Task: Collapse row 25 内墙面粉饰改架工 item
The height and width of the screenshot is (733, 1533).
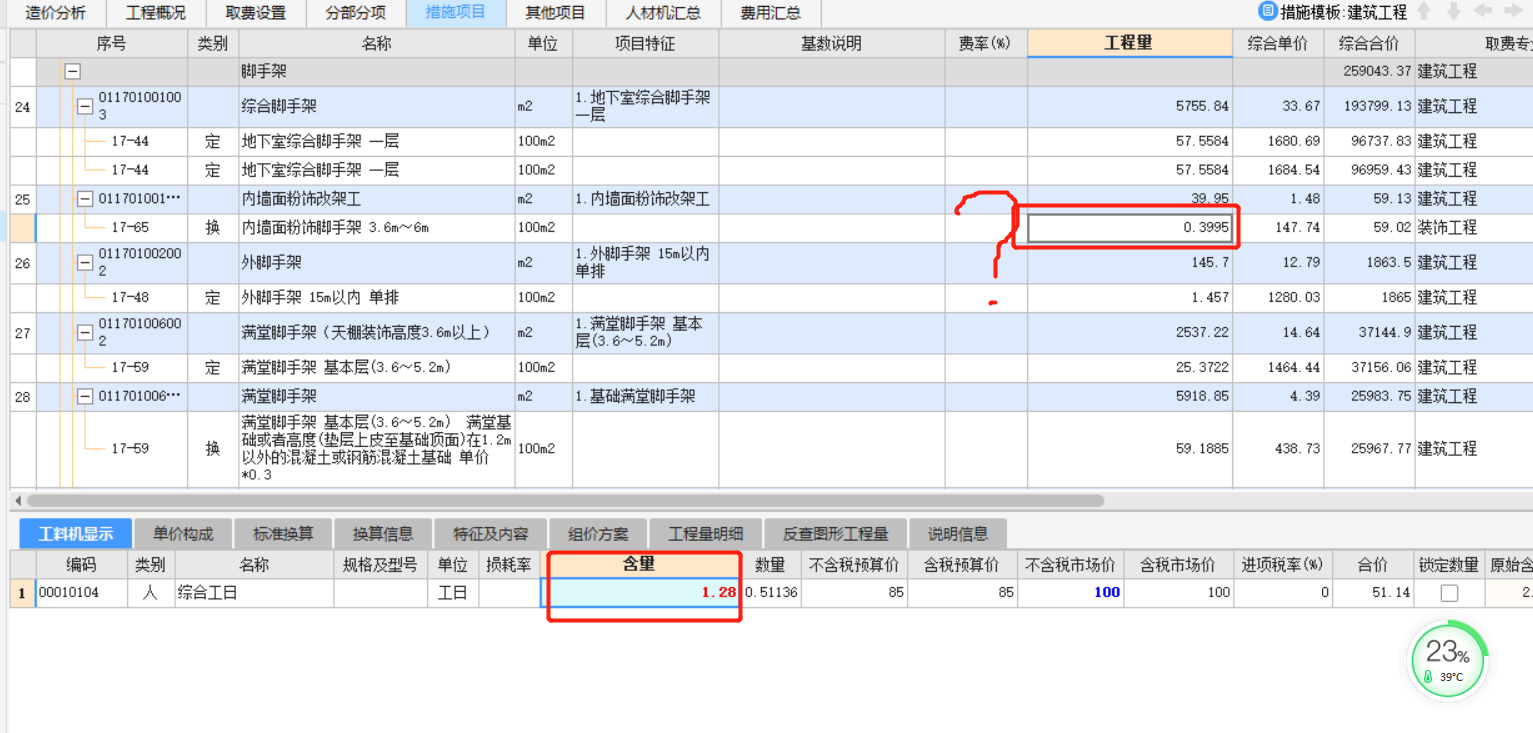Action: click(x=85, y=199)
